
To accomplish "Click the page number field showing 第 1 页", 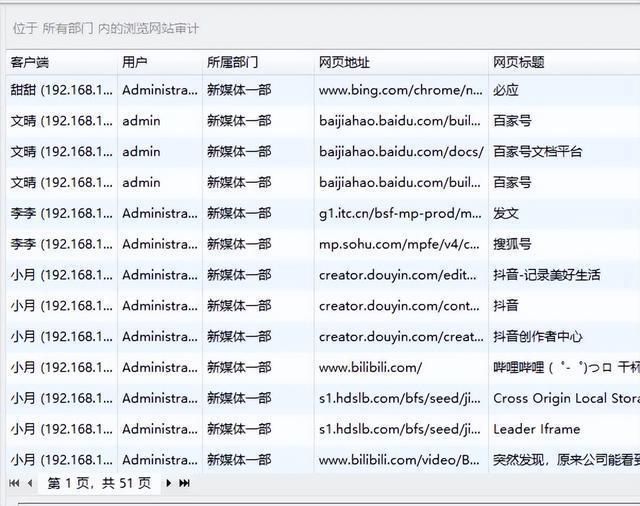I will pos(99,483).
